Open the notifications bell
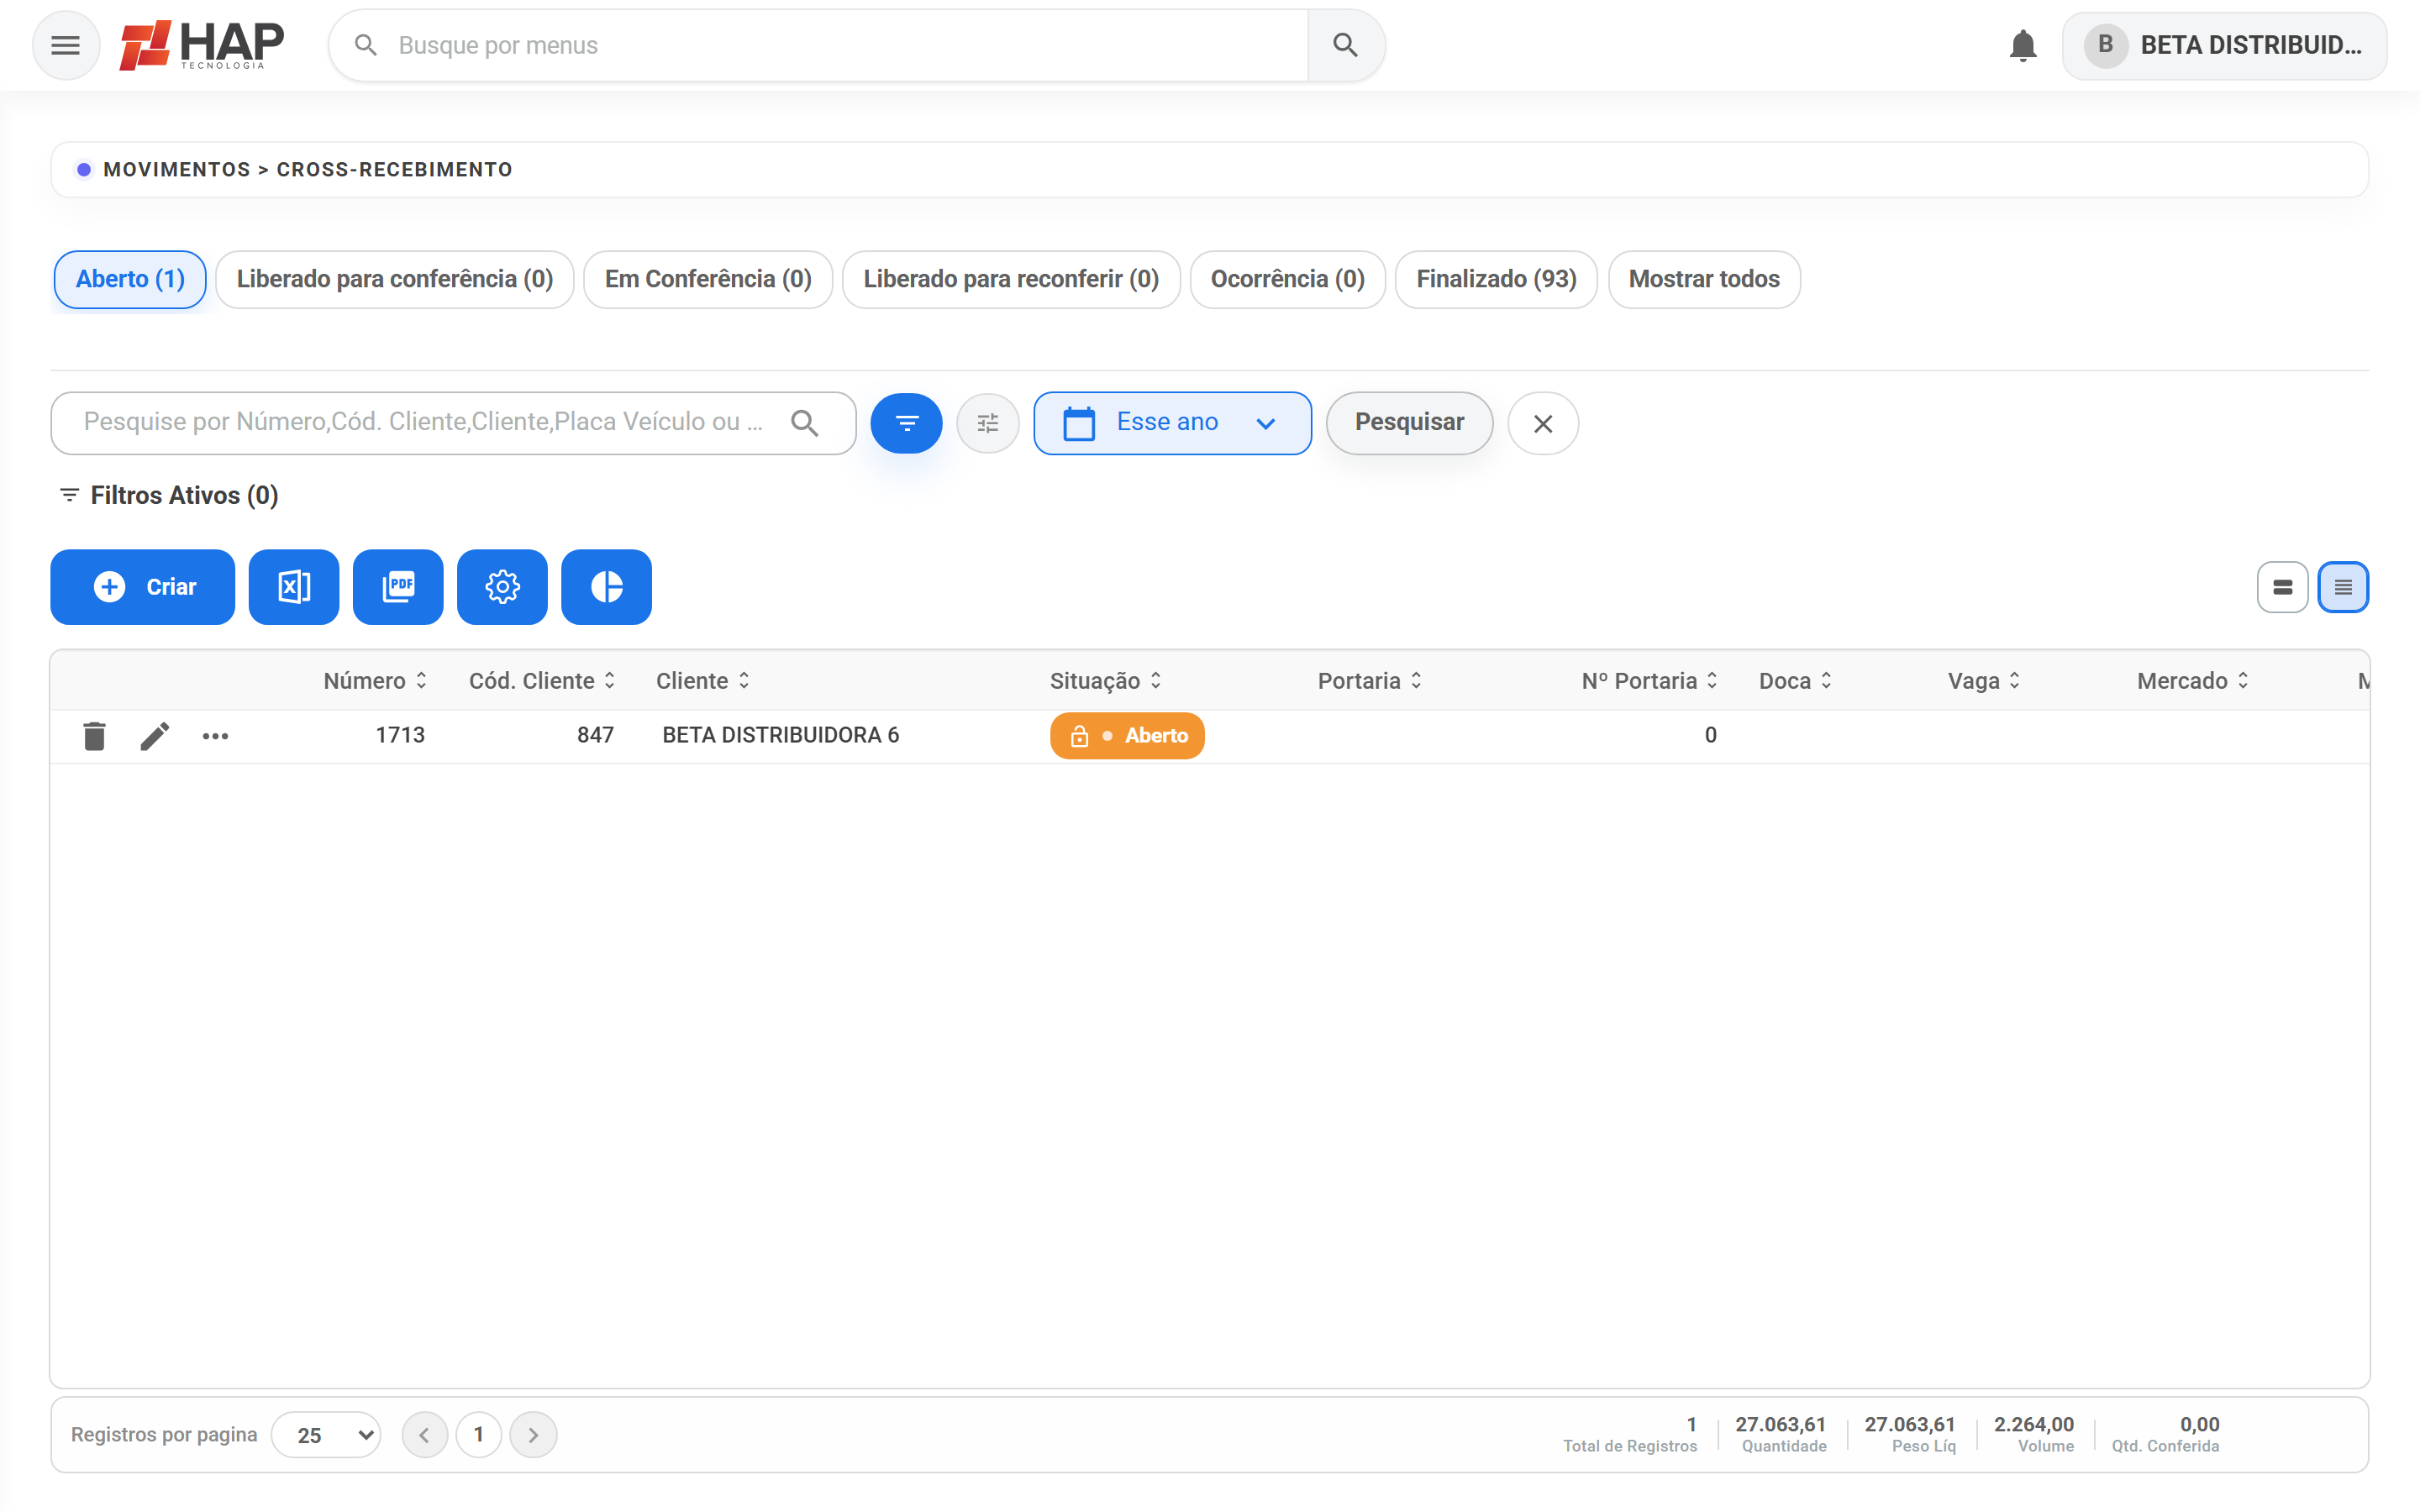Screen dimensions: 2420x1512 tap(2022, 45)
